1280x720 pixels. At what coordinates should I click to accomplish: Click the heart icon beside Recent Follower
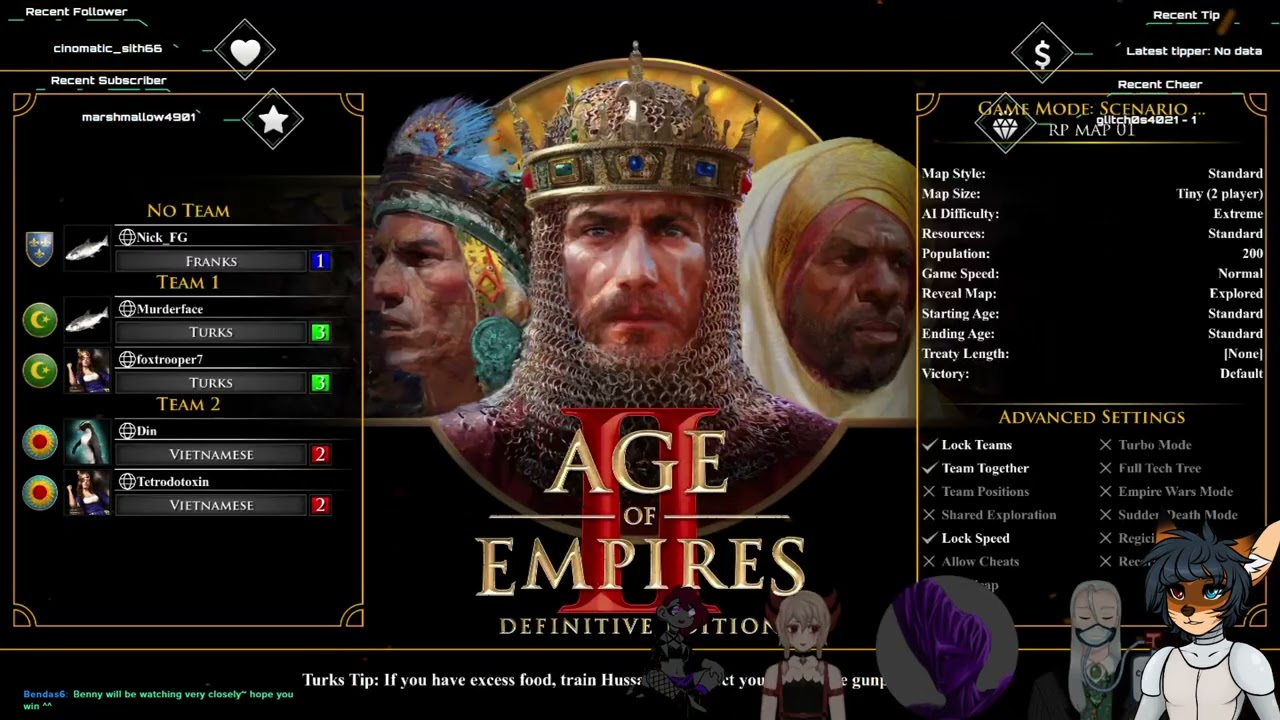point(245,50)
